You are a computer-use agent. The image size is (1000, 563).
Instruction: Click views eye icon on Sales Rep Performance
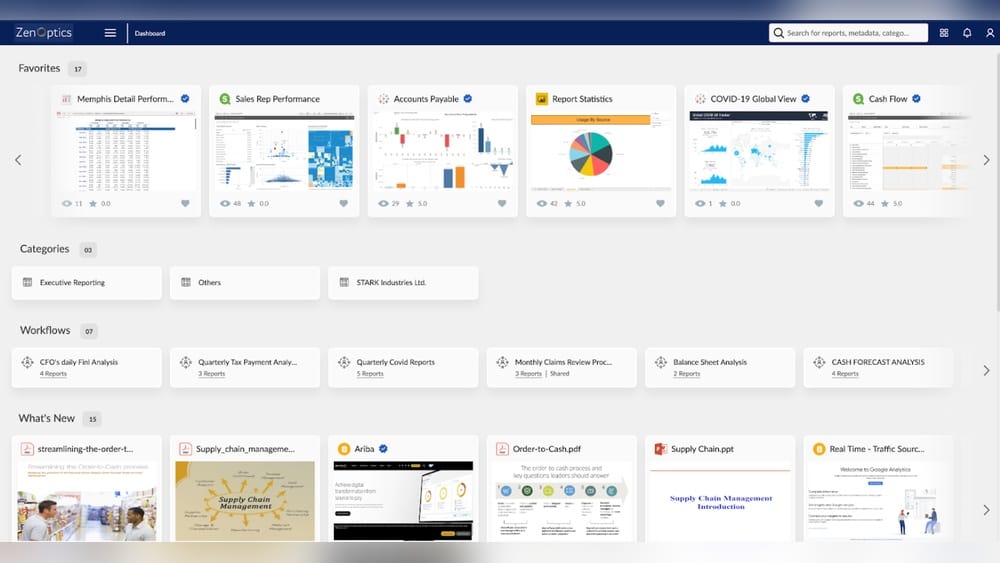[224, 203]
